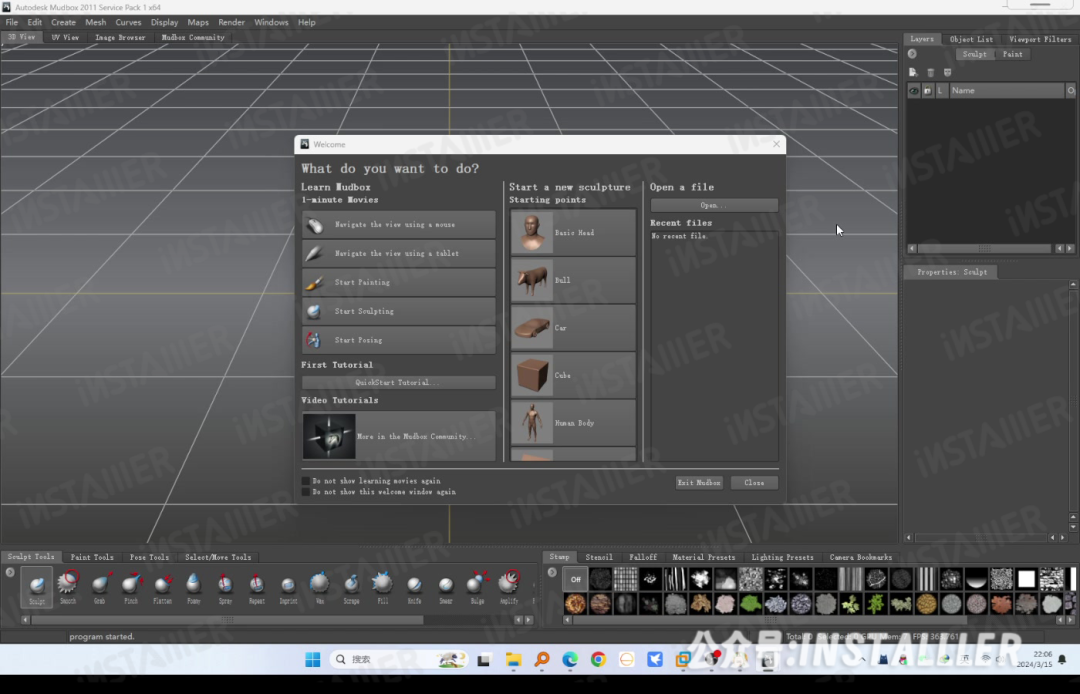Open Microsoft Edge from the taskbar
This screenshot has width=1080, height=694.
click(x=570, y=660)
